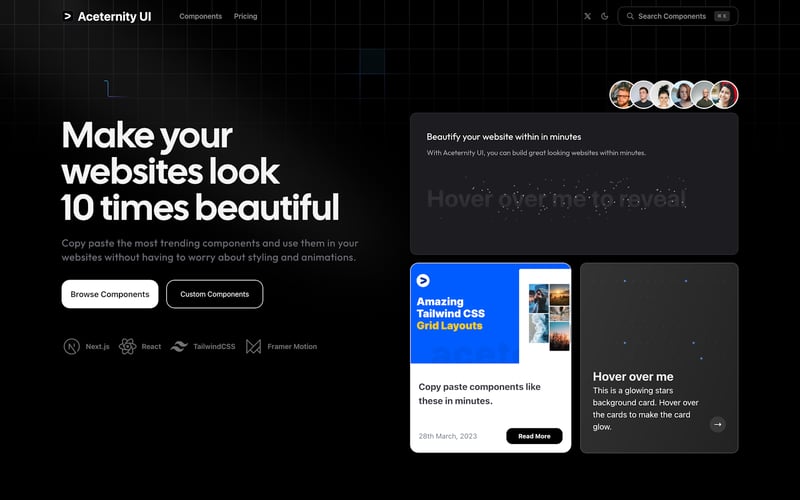
Task: Toggle dark mode with the moon icon
Action: click(605, 16)
